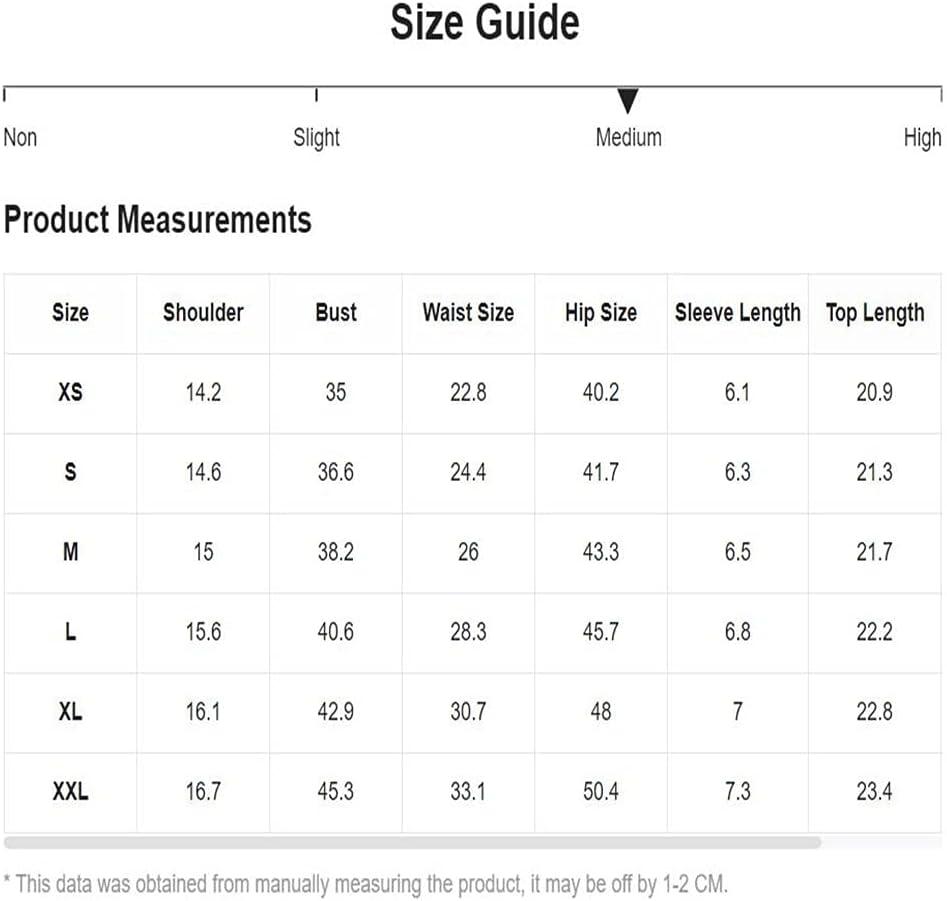The image size is (947, 901).
Task: Click the L row bust value 40.6
Action: click(x=336, y=632)
